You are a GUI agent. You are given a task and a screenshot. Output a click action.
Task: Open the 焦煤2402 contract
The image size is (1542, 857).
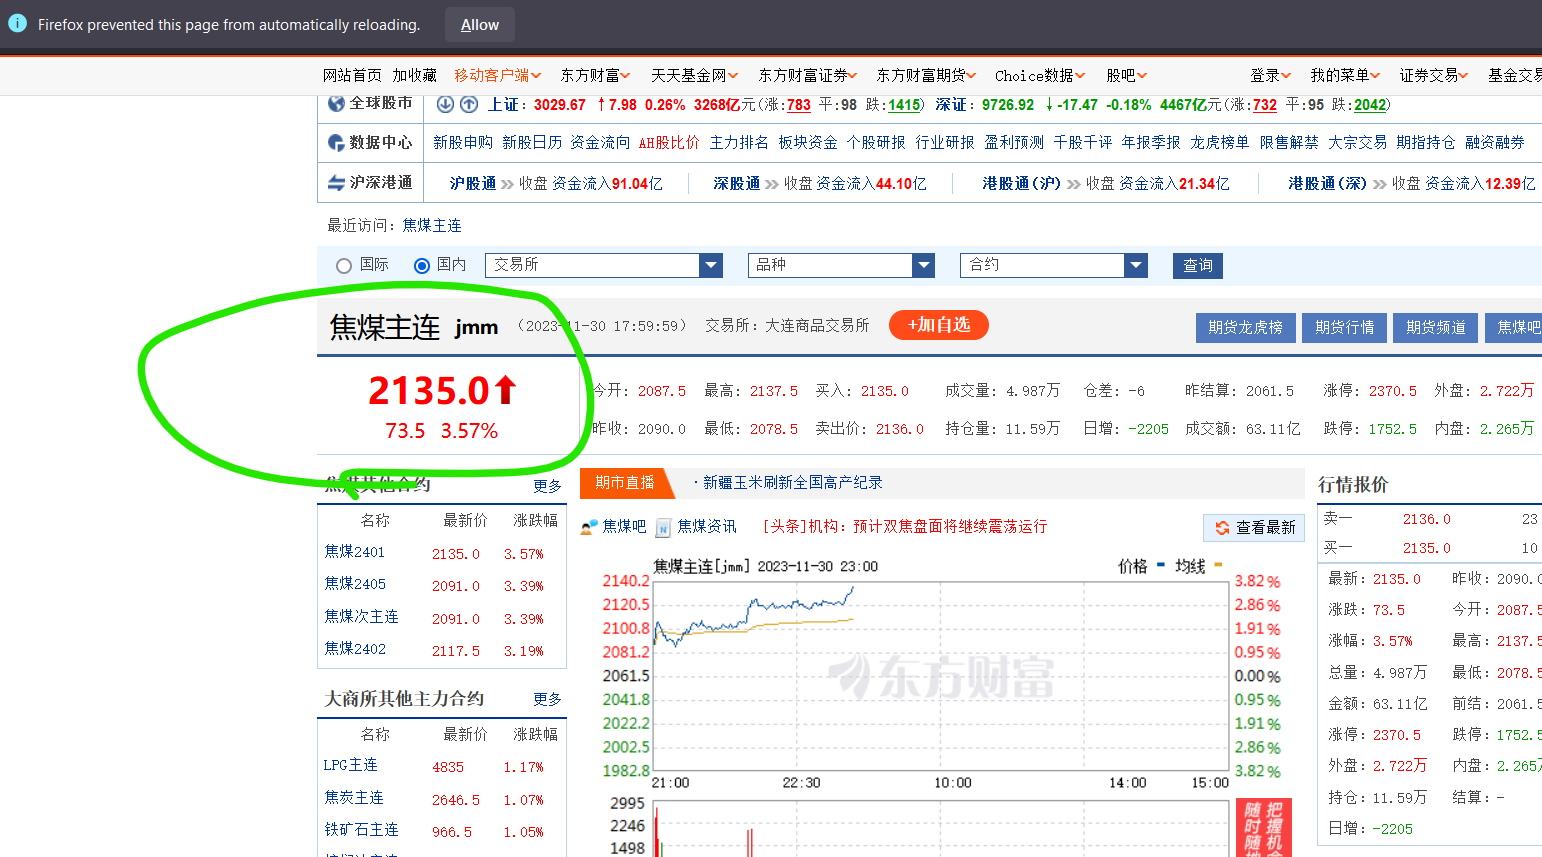pos(355,649)
